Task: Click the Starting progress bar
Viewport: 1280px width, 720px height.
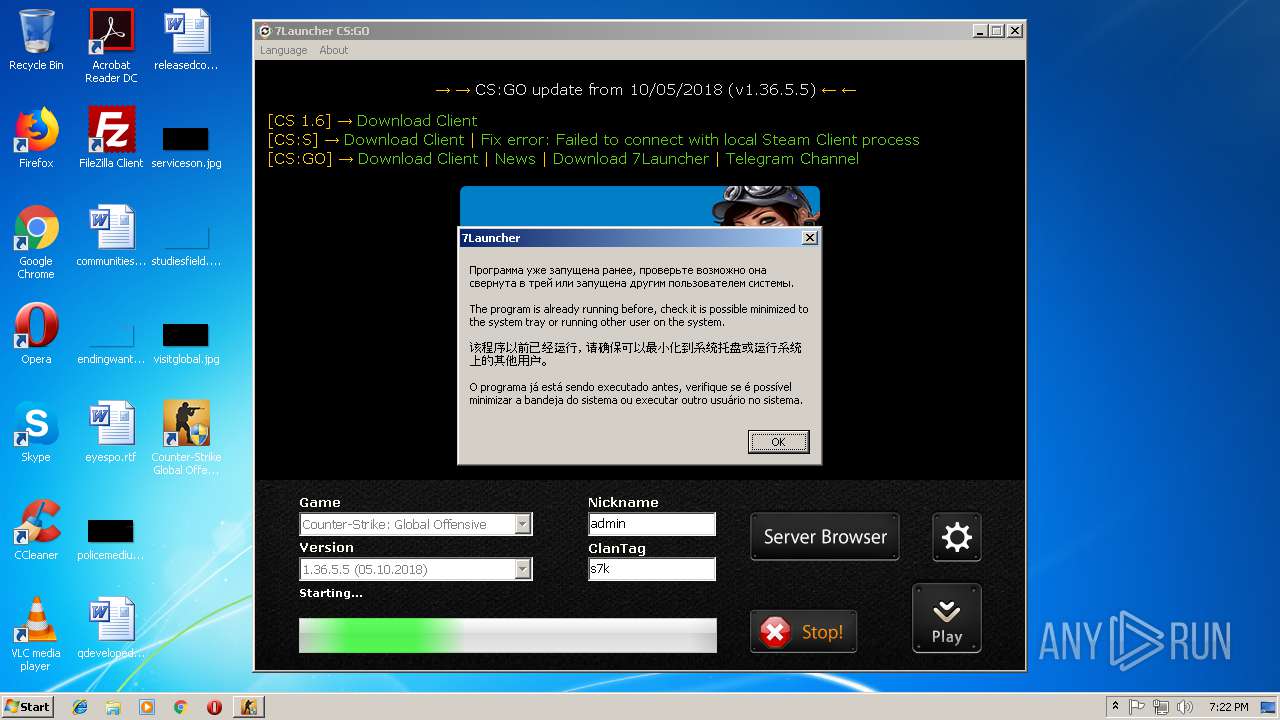Action: pyautogui.click(x=508, y=635)
